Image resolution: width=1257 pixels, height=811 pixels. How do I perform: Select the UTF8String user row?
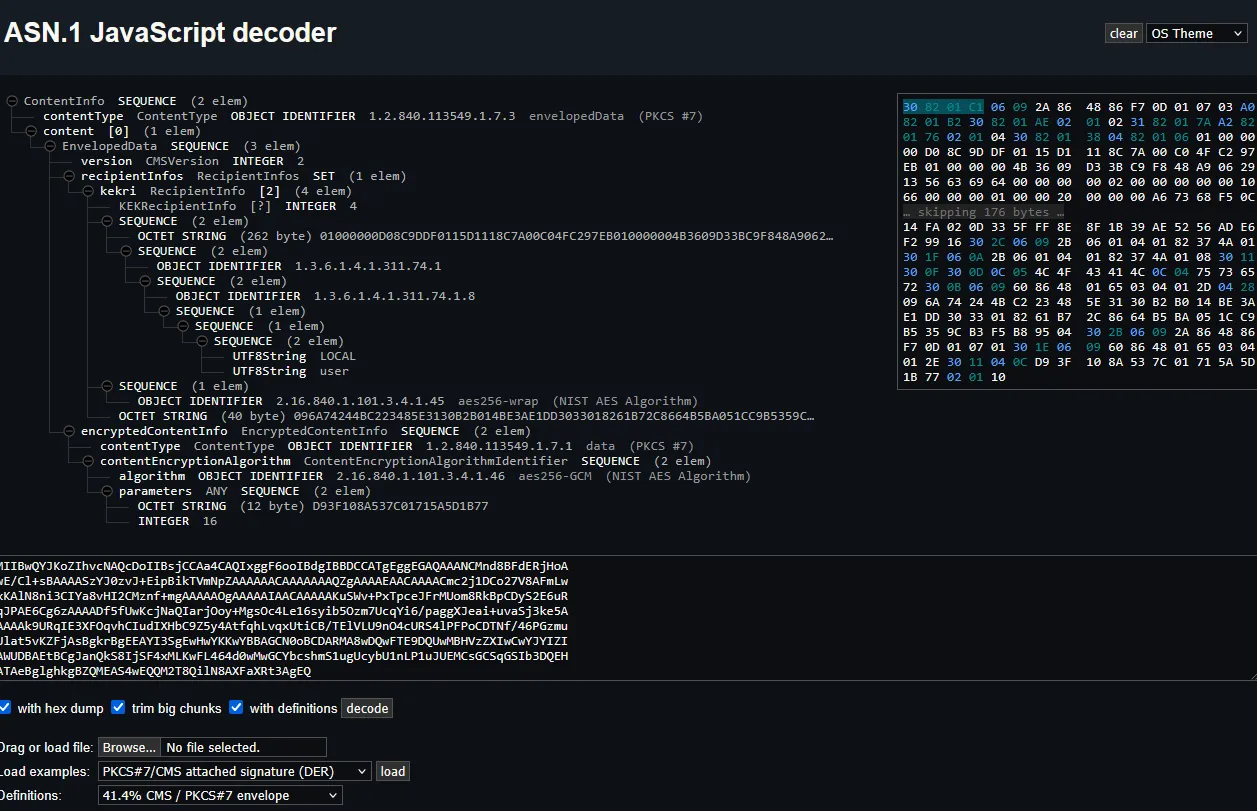tap(290, 371)
